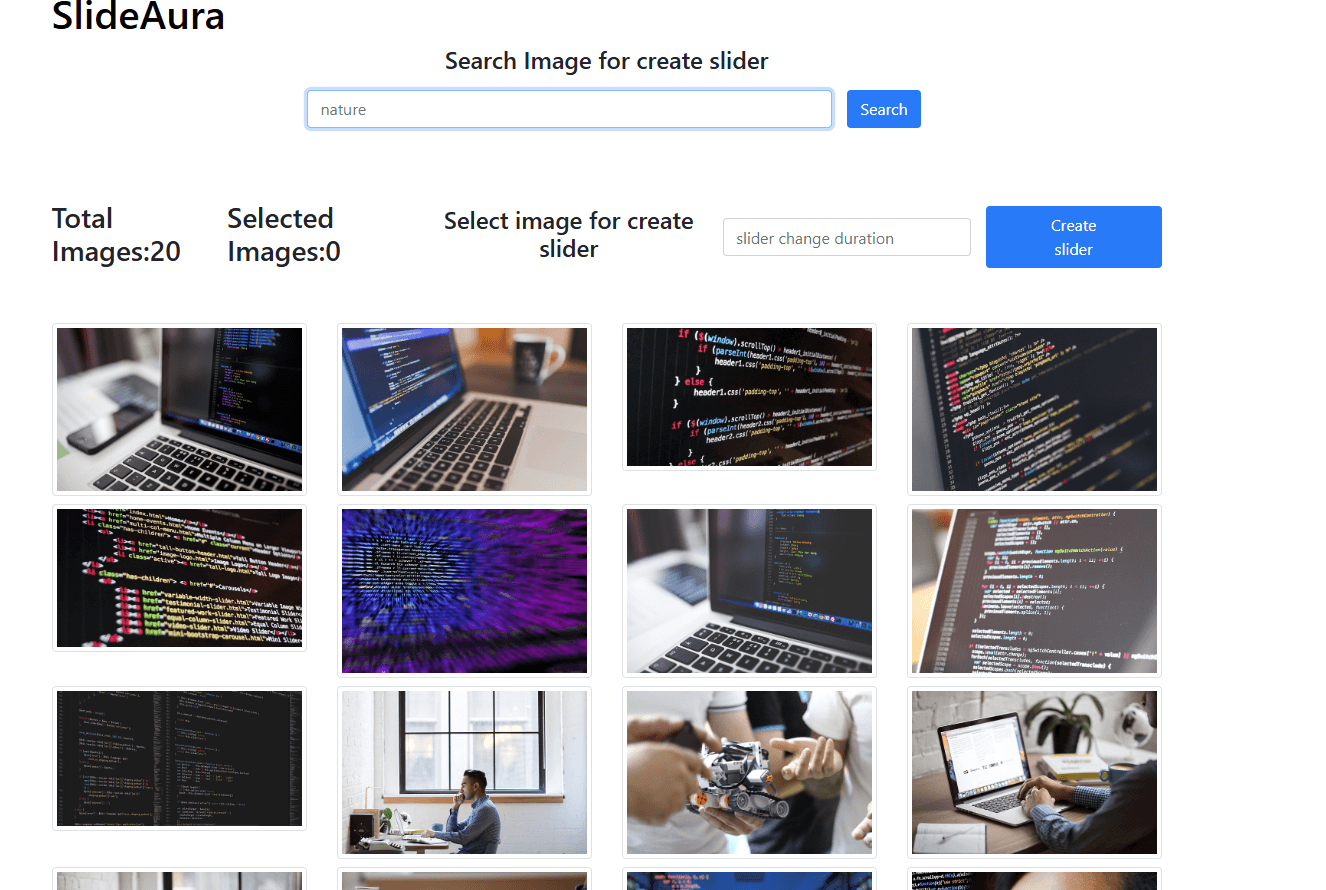Select the man on phone by window image
Image resolution: width=1326 pixels, height=890 pixels.
pyautogui.click(x=464, y=772)
